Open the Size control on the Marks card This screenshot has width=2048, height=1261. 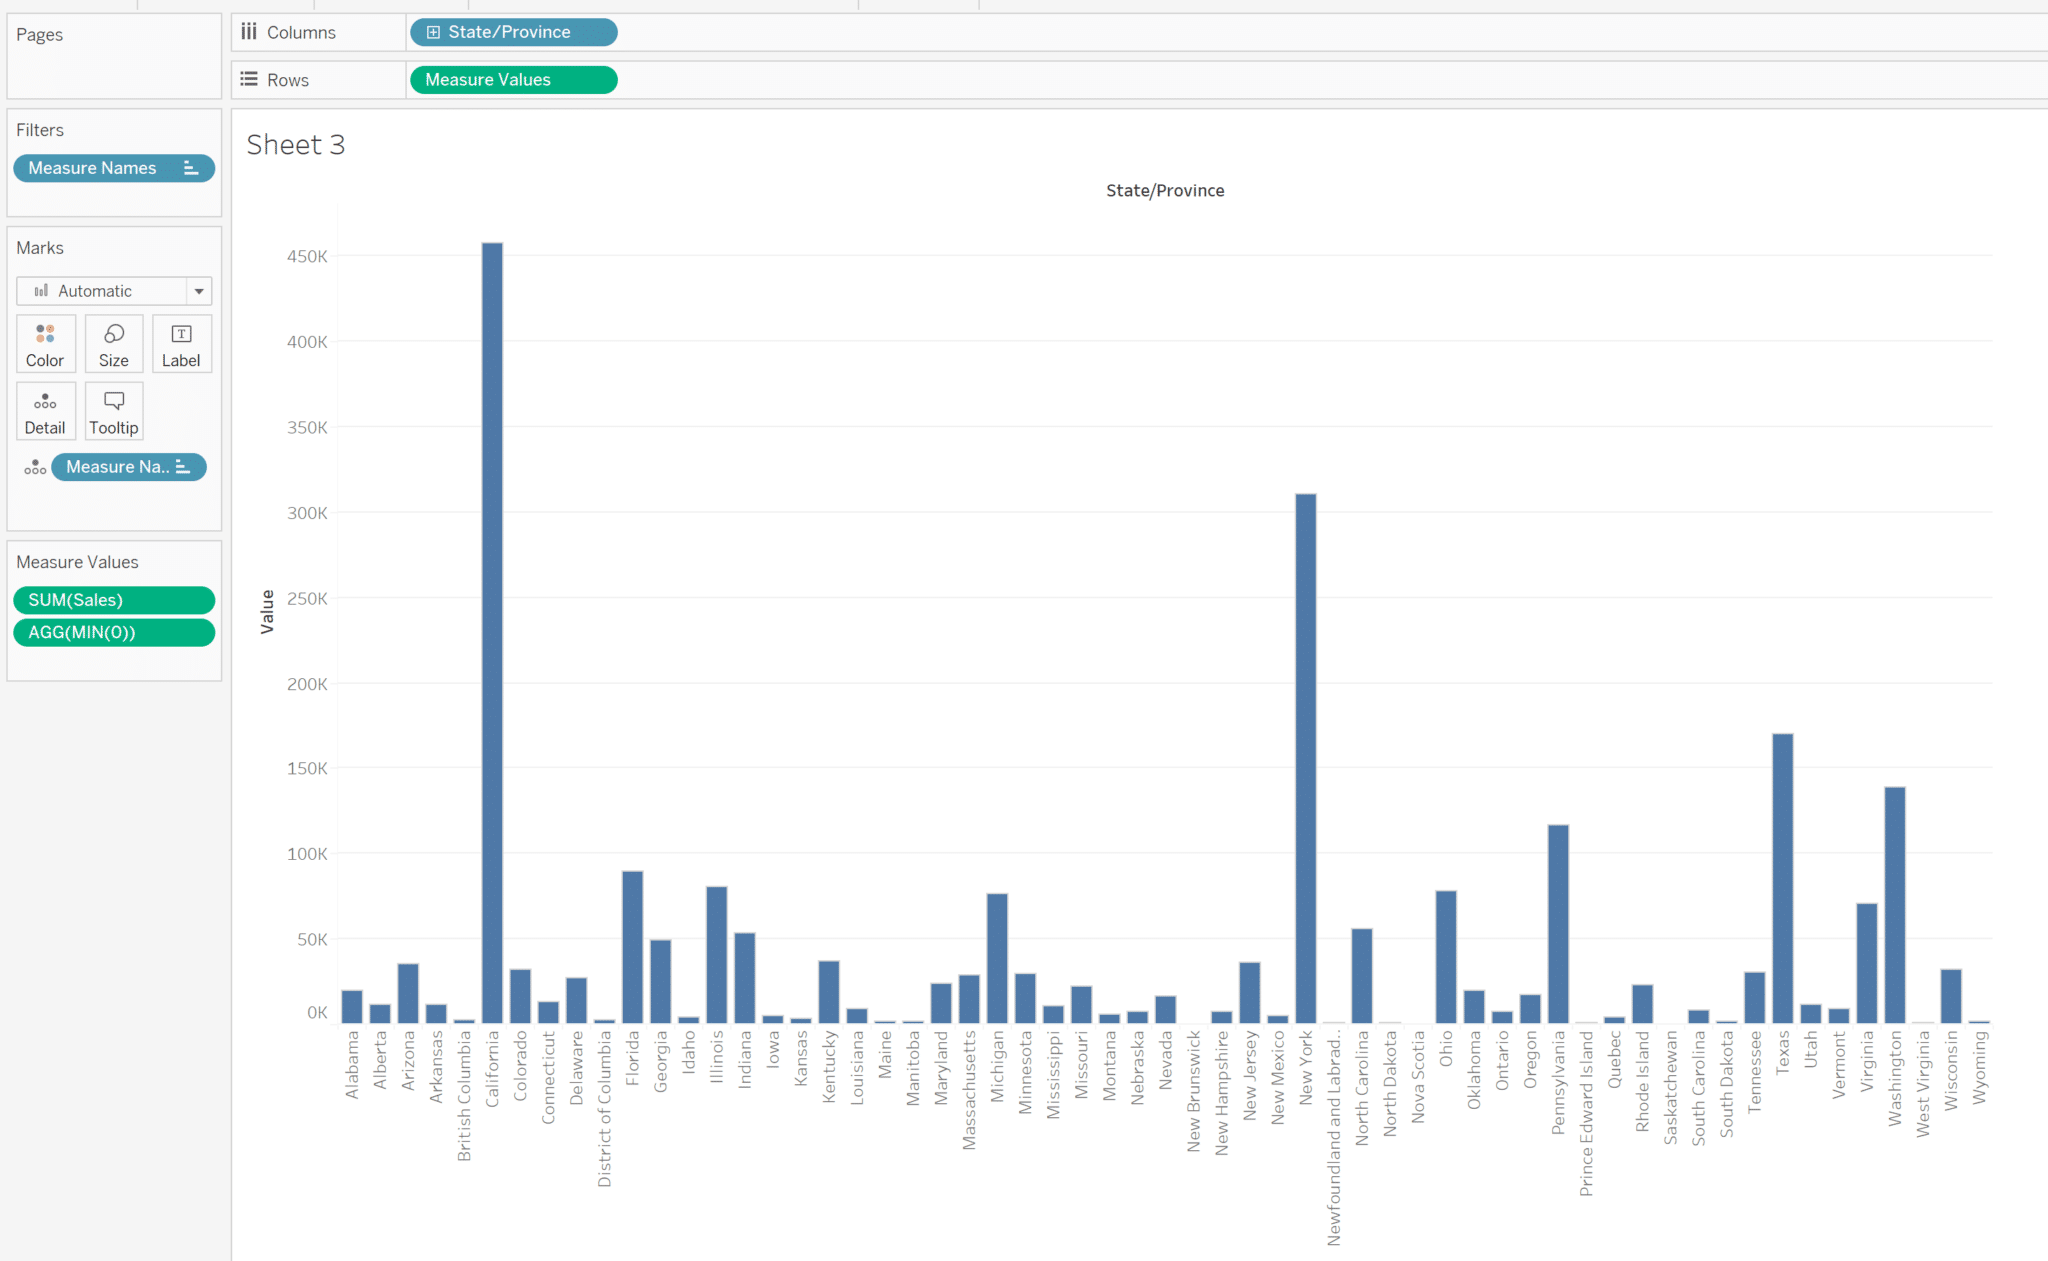point(113,343)
